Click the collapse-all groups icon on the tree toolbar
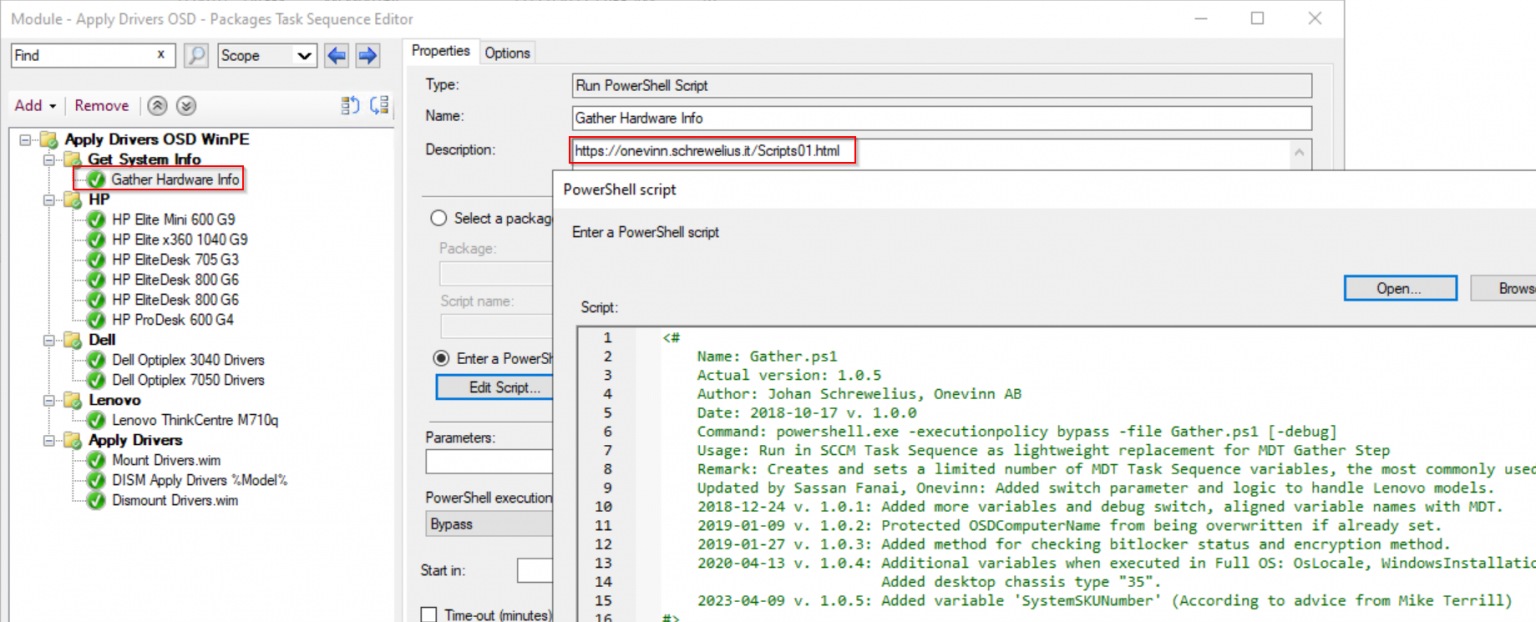Viewport: 1536px width, 622px height. (x=376, y=104)
